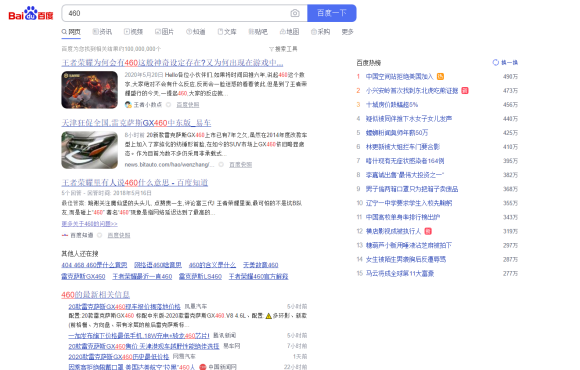Click related search 雷克萨斯LS460
The width and height of the screenshot is (580, 370).
click(200, 276)
